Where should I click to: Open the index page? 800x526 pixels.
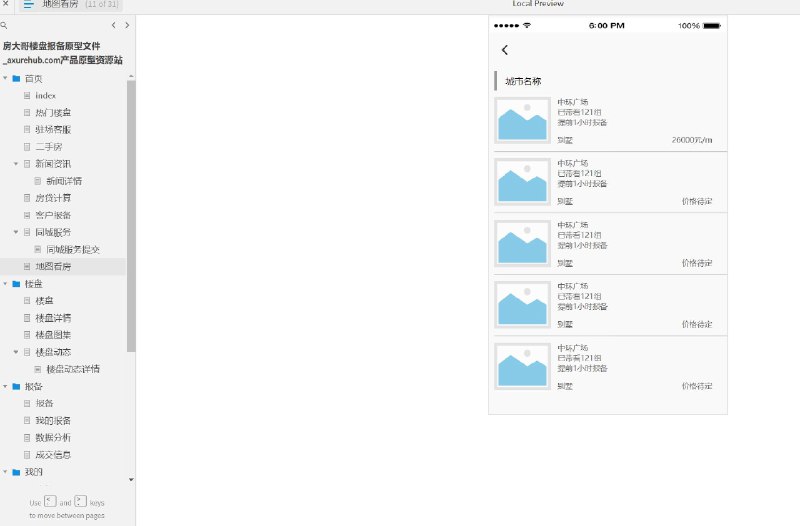45,95
